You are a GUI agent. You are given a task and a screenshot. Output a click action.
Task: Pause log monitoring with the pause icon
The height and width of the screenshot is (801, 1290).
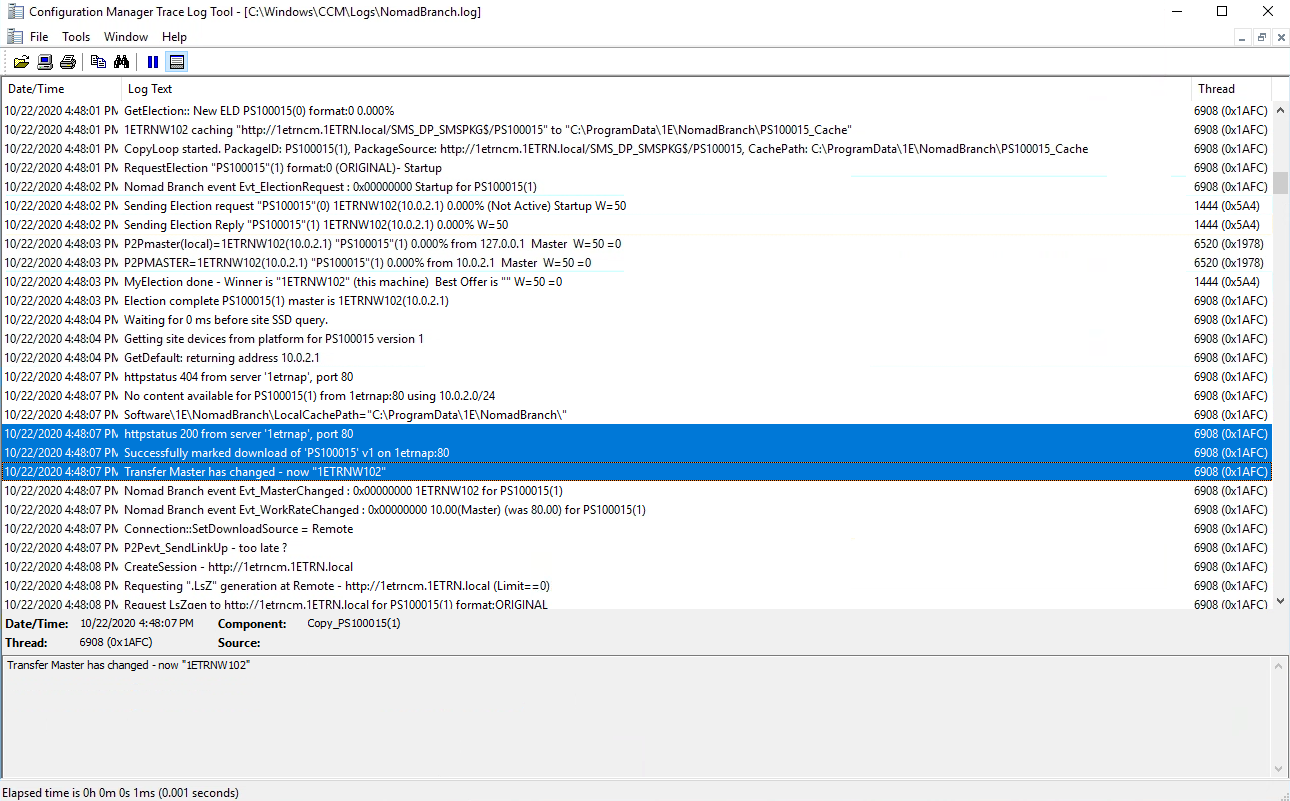153,62
